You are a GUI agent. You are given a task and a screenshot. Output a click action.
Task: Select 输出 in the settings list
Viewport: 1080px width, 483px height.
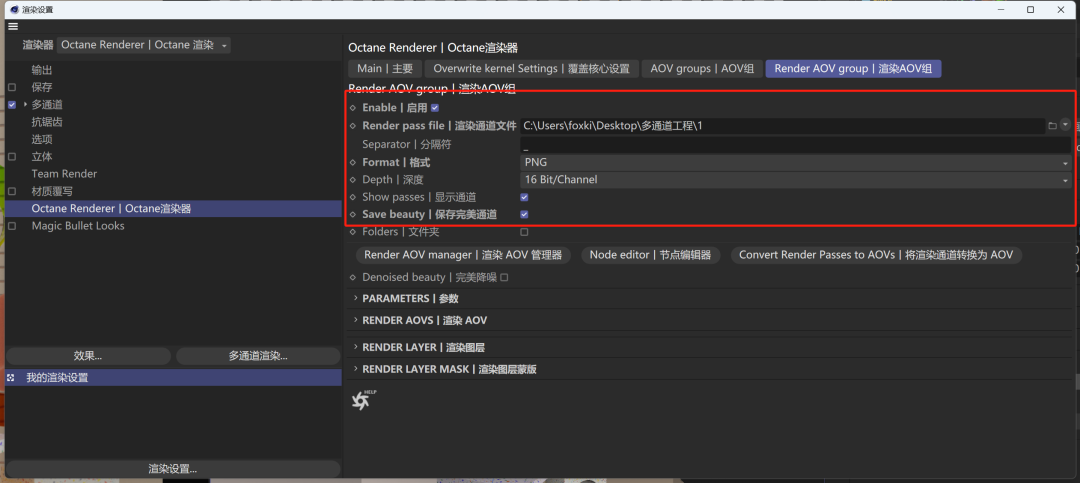coord(42,70)
